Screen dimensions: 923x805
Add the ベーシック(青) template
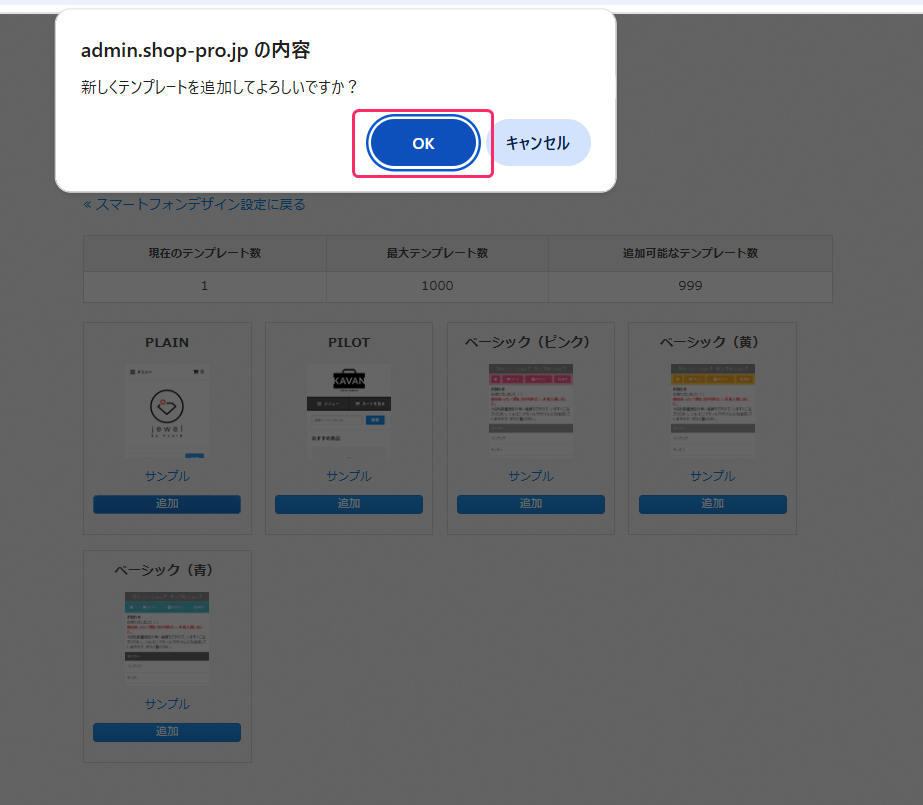pos(167,732)
